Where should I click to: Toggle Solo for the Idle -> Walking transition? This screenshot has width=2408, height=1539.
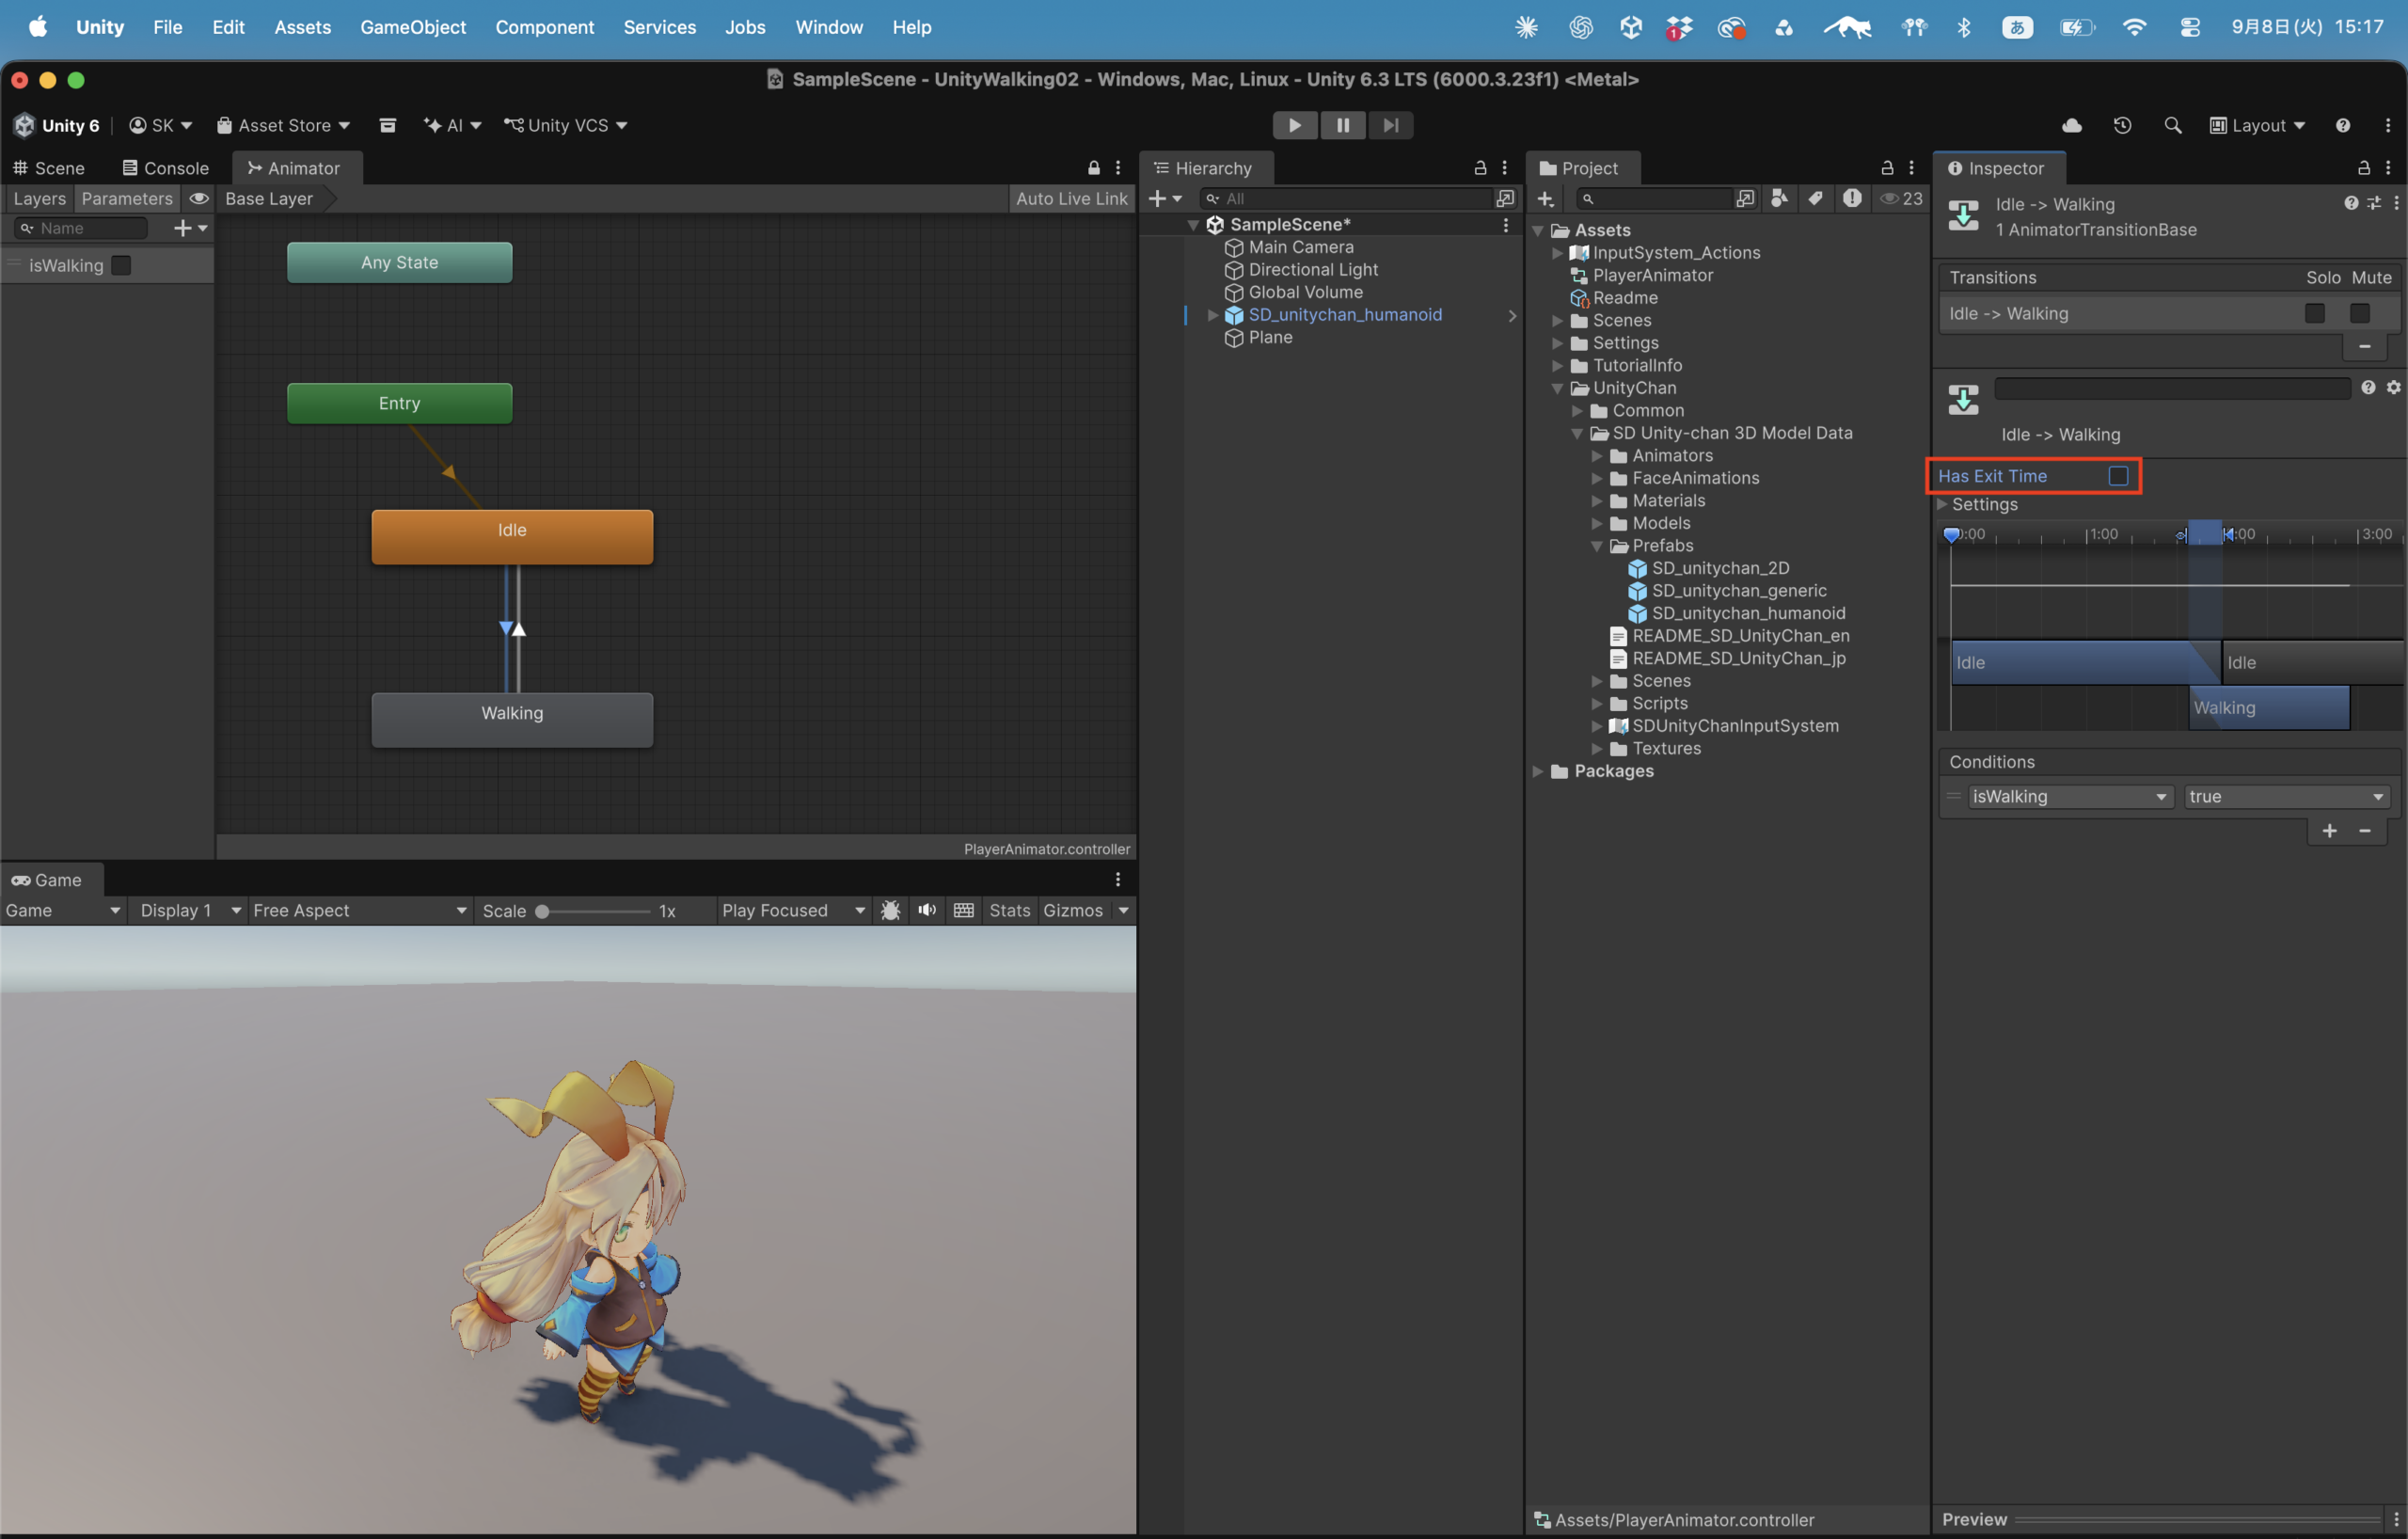(x=2314, y=313)
